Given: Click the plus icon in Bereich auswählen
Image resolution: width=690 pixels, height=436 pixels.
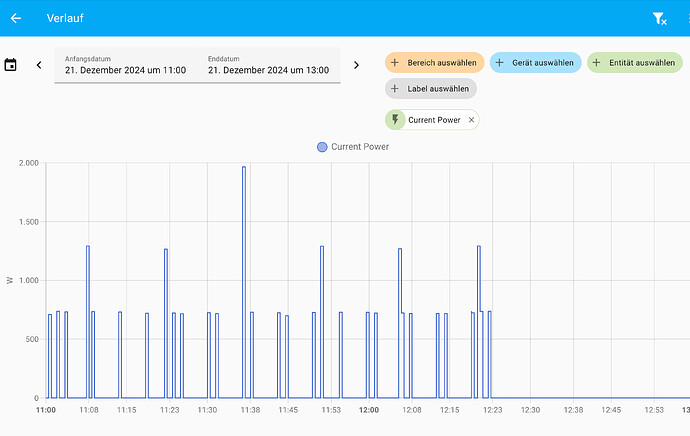Looking at the screenshot, I should coord(395,62).
